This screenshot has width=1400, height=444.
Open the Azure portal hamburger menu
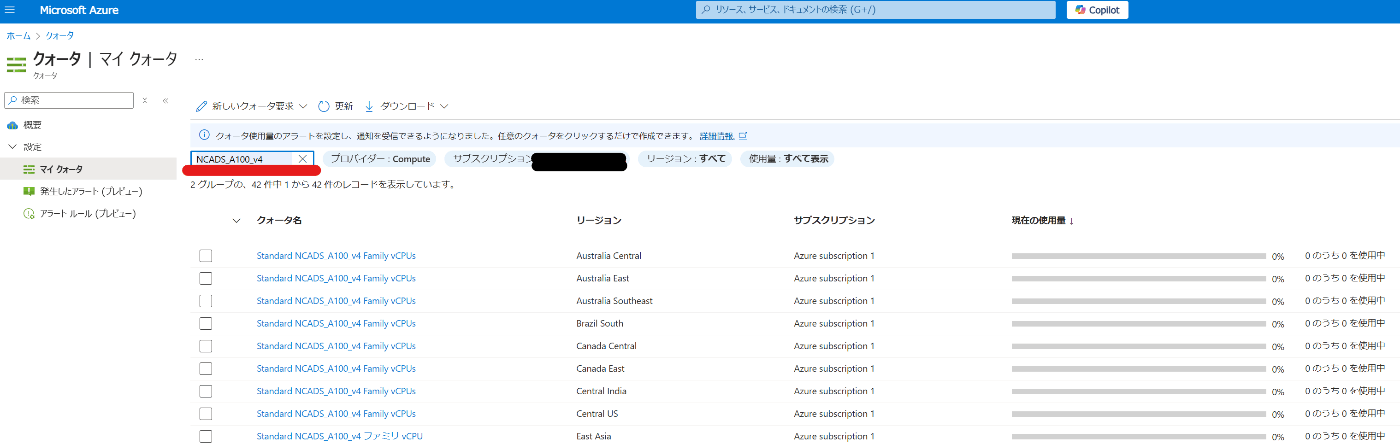pos(11,10)
